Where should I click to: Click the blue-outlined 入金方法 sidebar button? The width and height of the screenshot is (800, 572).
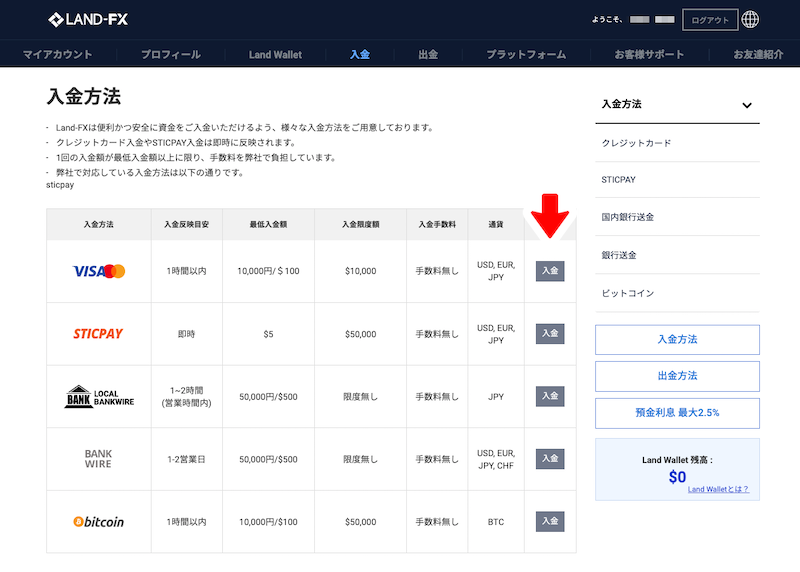coord(677,339)
